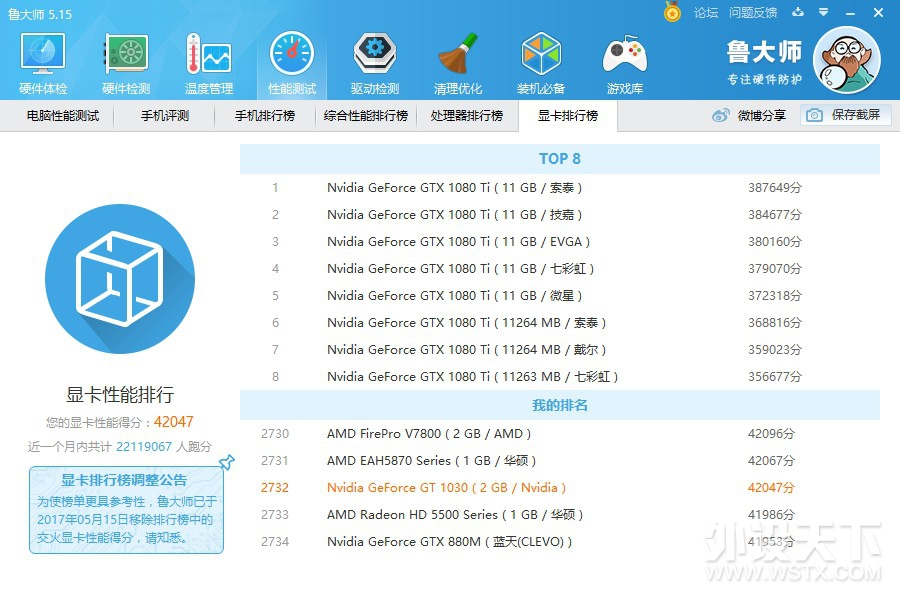
Task: Select GTX 1080 Ti 微星 row
Action: pyautogui.click(x=560, y=296)
